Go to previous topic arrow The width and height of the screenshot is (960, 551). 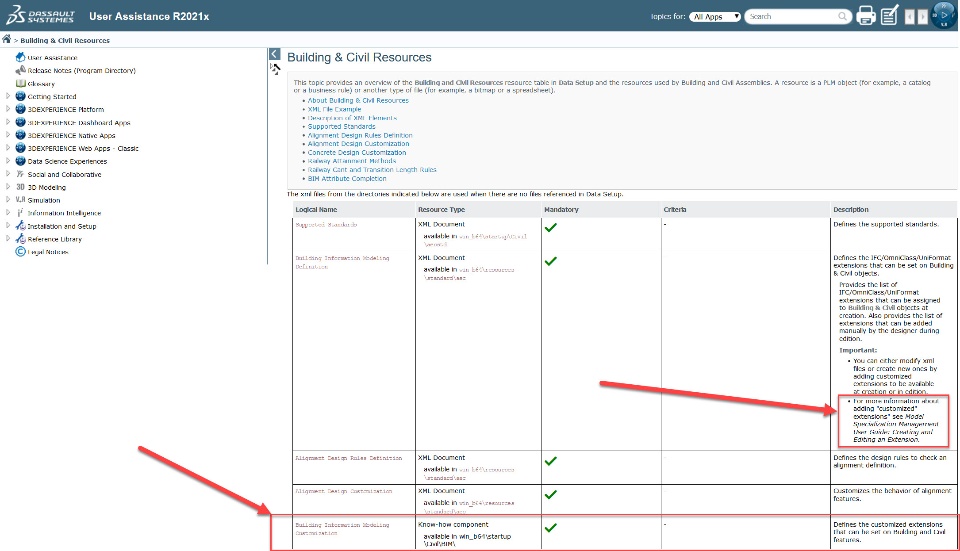910,17
